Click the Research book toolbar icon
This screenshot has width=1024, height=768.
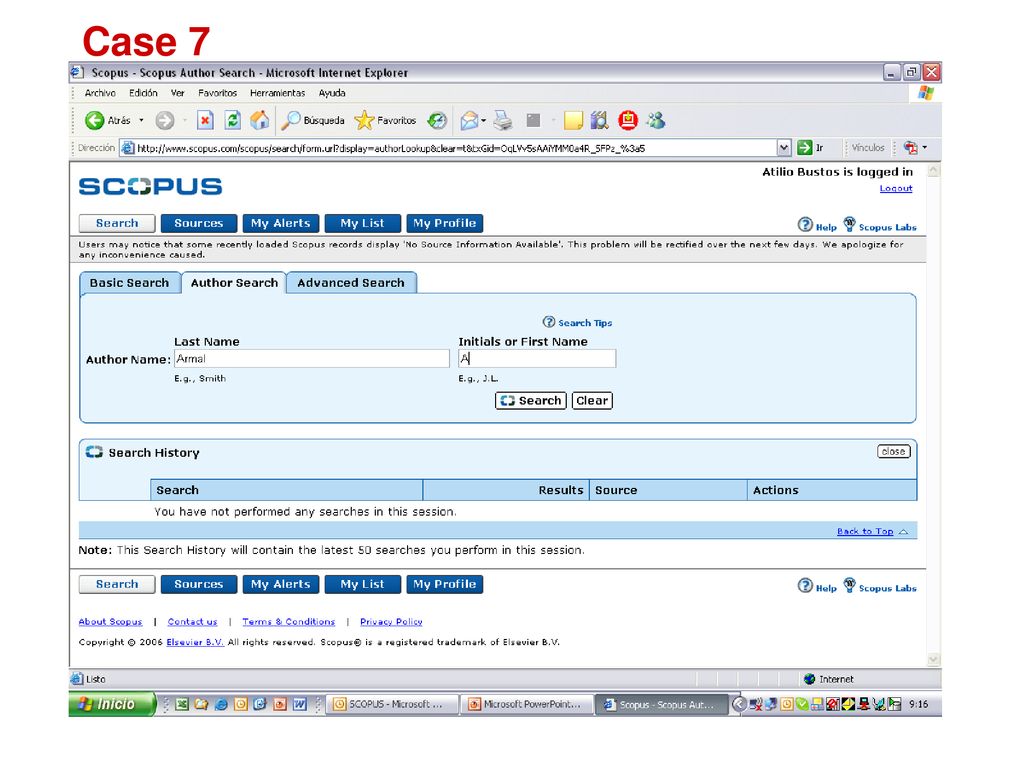pos(600,120)
